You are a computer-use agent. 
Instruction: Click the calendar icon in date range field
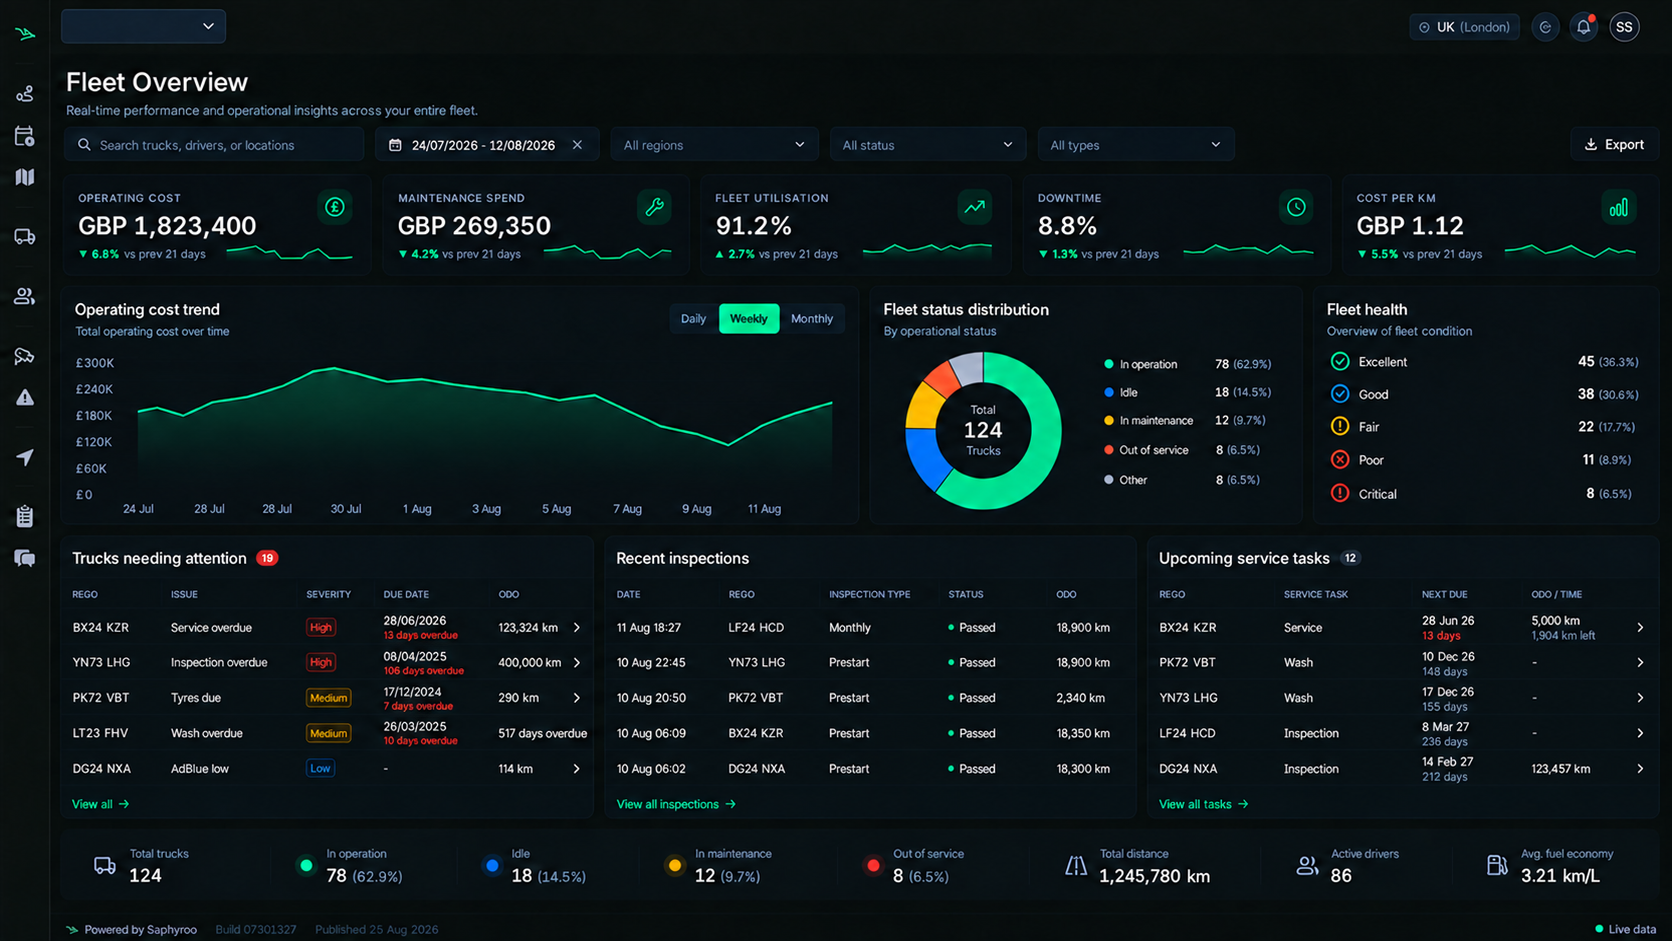395,145
